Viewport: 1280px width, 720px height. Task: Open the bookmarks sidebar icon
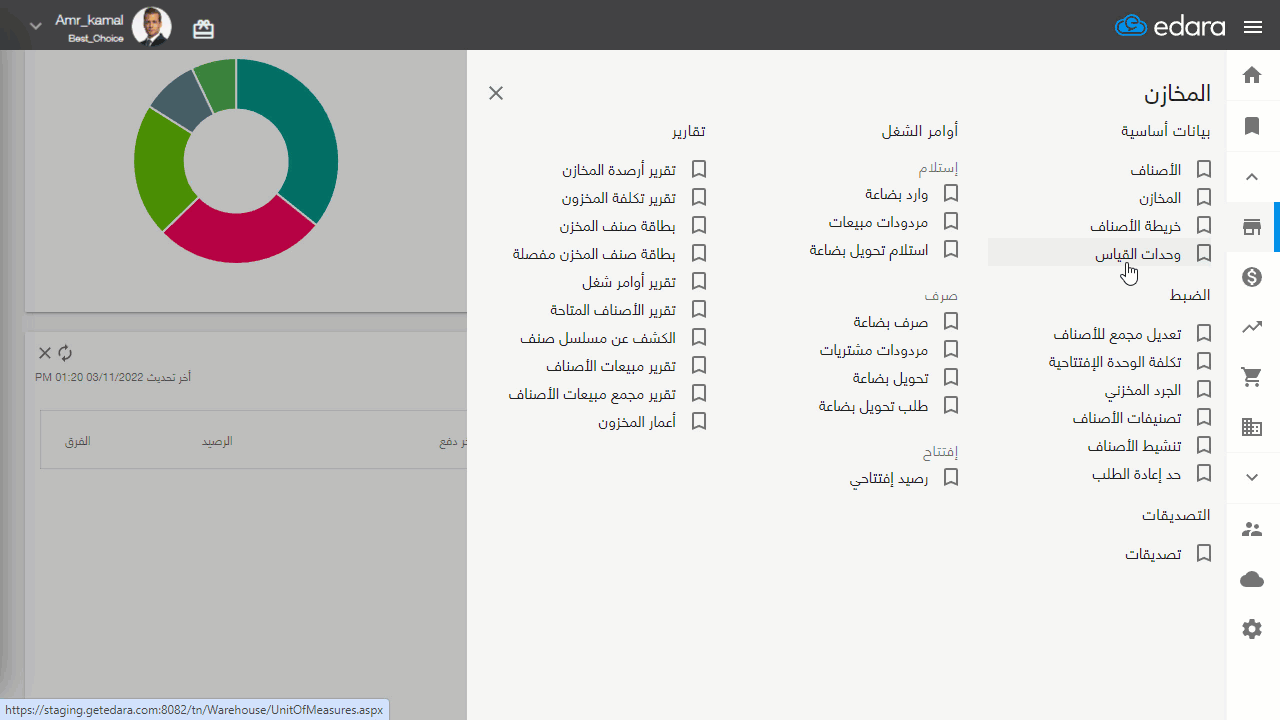pyautogui.click(x=1252, y=126)
